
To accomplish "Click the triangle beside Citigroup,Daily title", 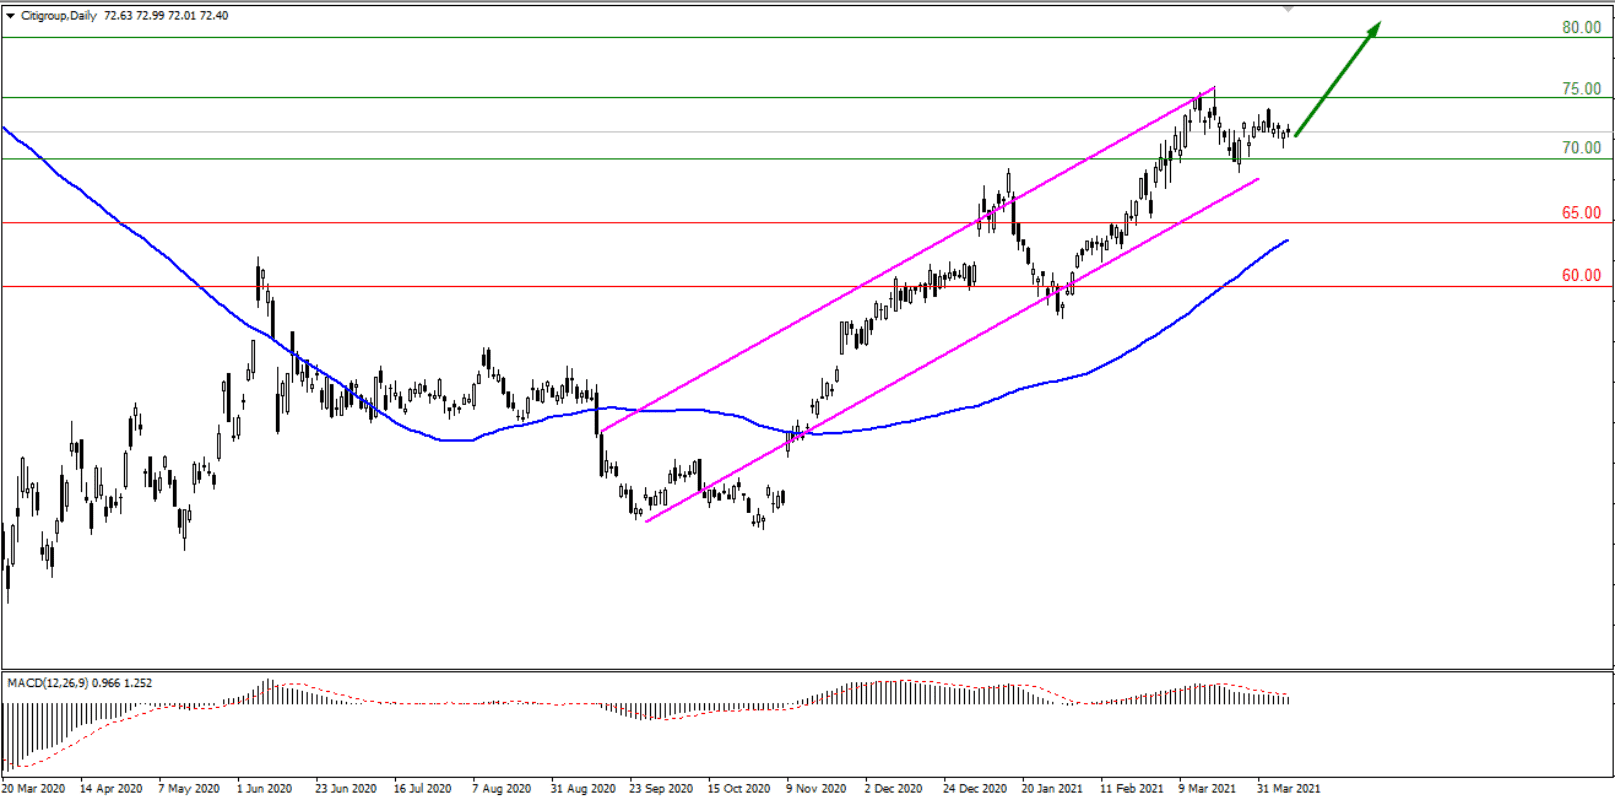I will [x=11, y=16].
